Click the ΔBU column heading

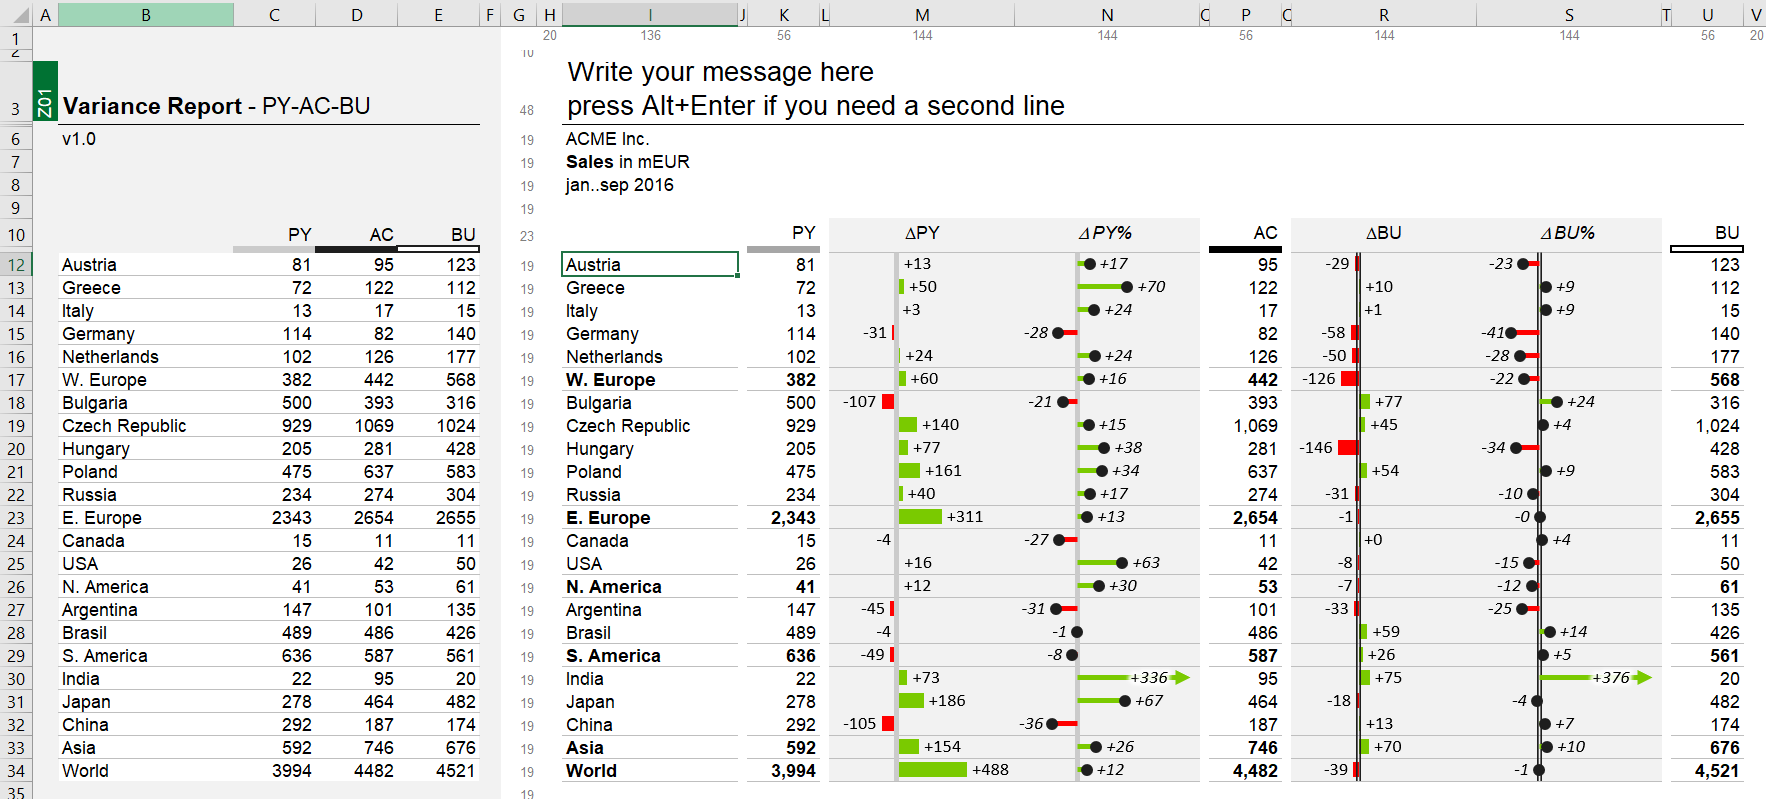coord(1383,233)
